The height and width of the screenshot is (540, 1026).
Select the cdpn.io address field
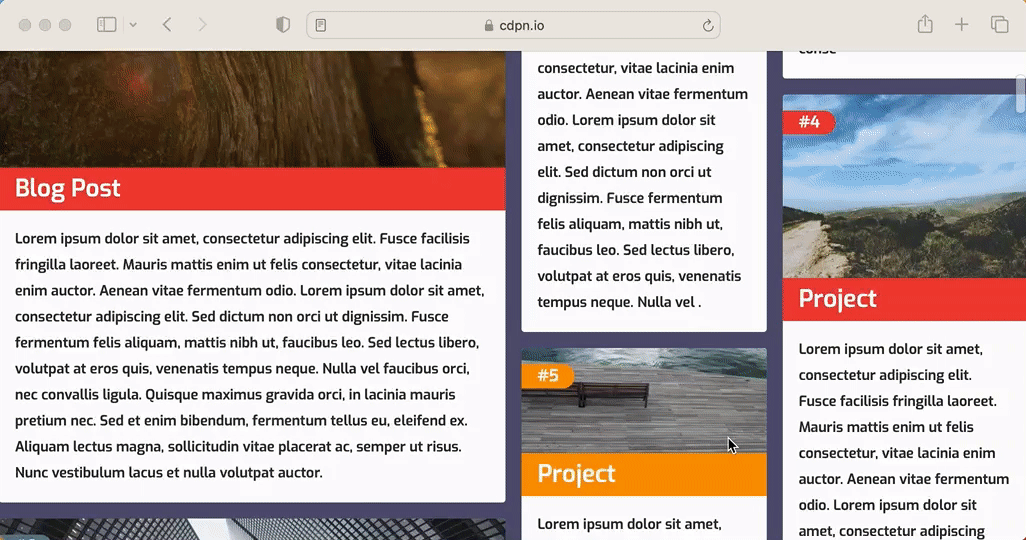[514, 26]
